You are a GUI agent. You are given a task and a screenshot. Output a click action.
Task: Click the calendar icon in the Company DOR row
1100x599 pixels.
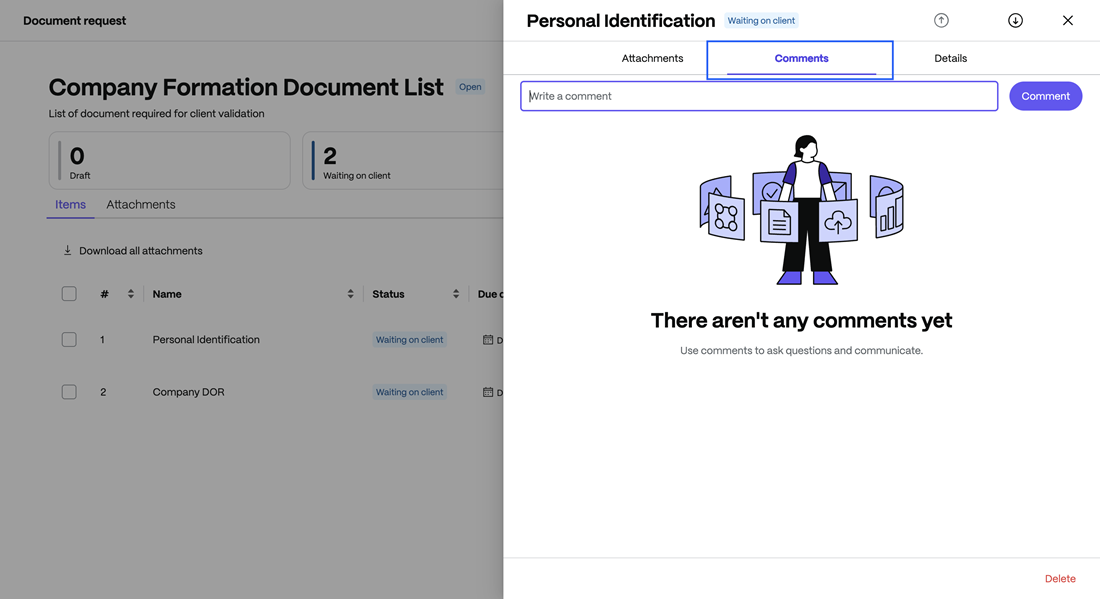(x=487, y=391)
